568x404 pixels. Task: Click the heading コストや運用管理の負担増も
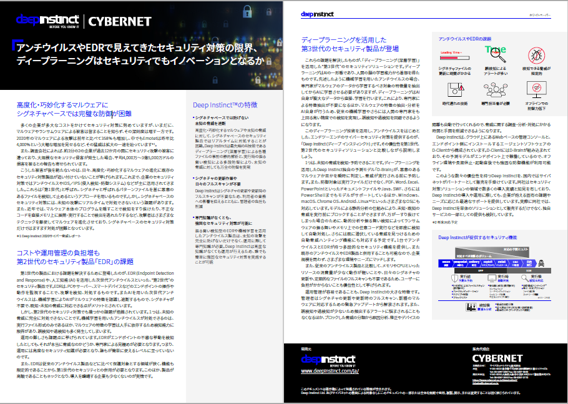click(58, 253)
